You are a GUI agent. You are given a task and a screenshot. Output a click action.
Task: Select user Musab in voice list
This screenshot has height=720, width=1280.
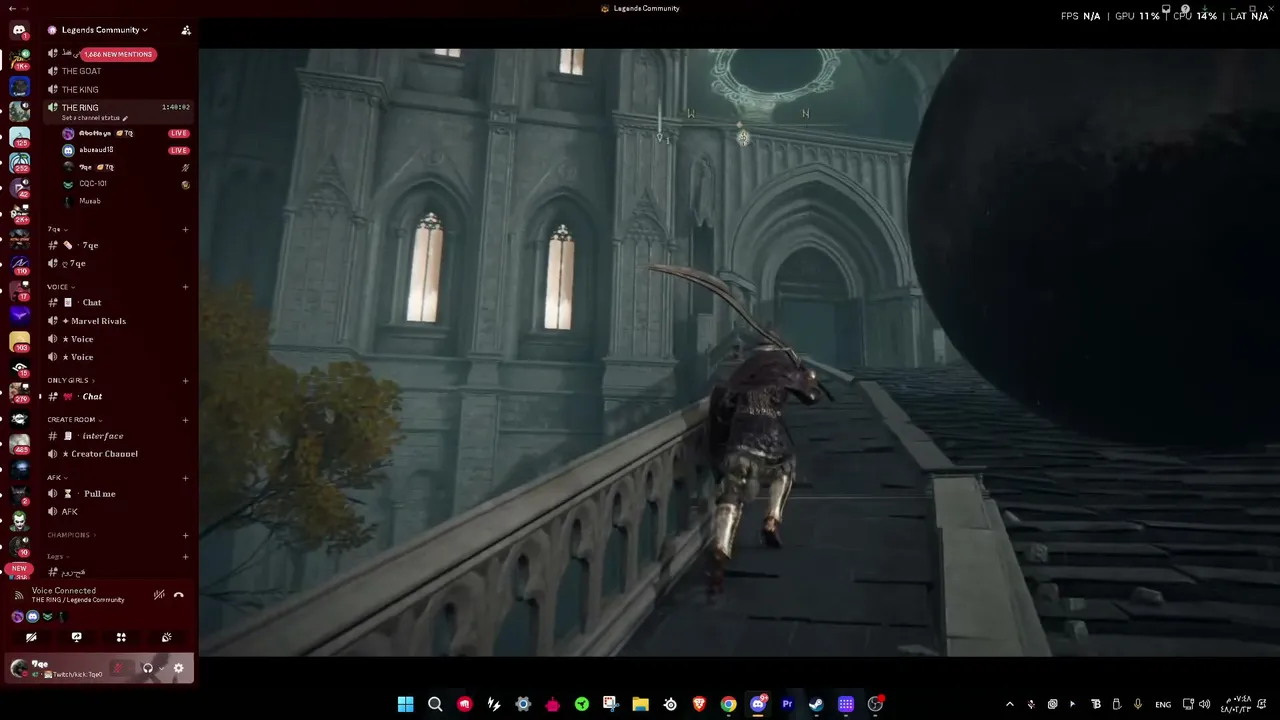(90, 201)
